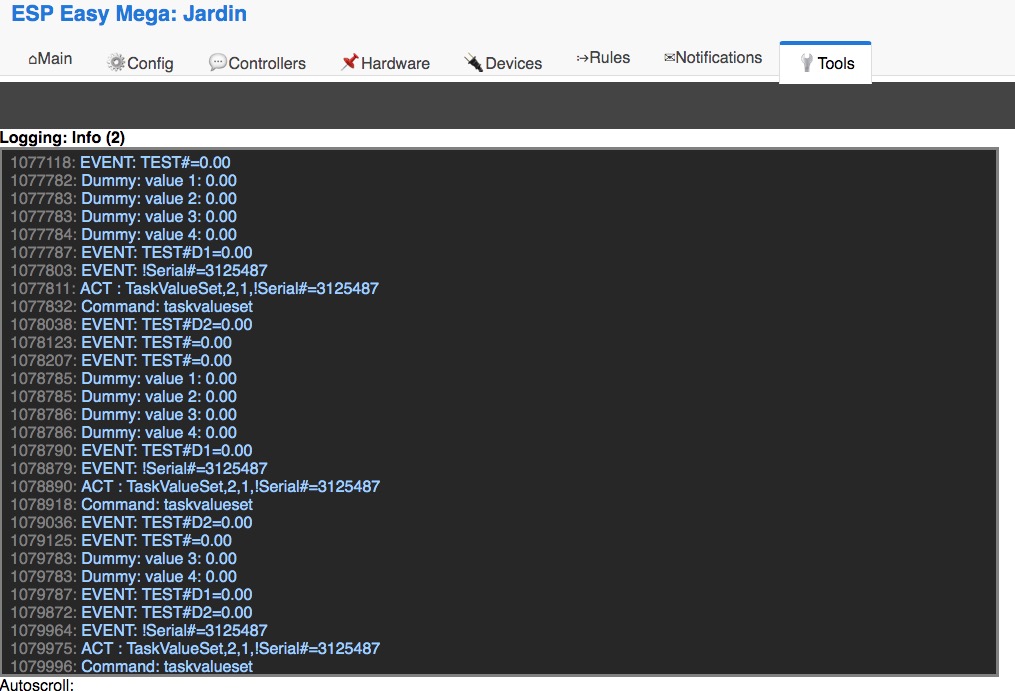Select log line 1079125 EVENT: TEST#=0.00

click(x=121, y=541)
